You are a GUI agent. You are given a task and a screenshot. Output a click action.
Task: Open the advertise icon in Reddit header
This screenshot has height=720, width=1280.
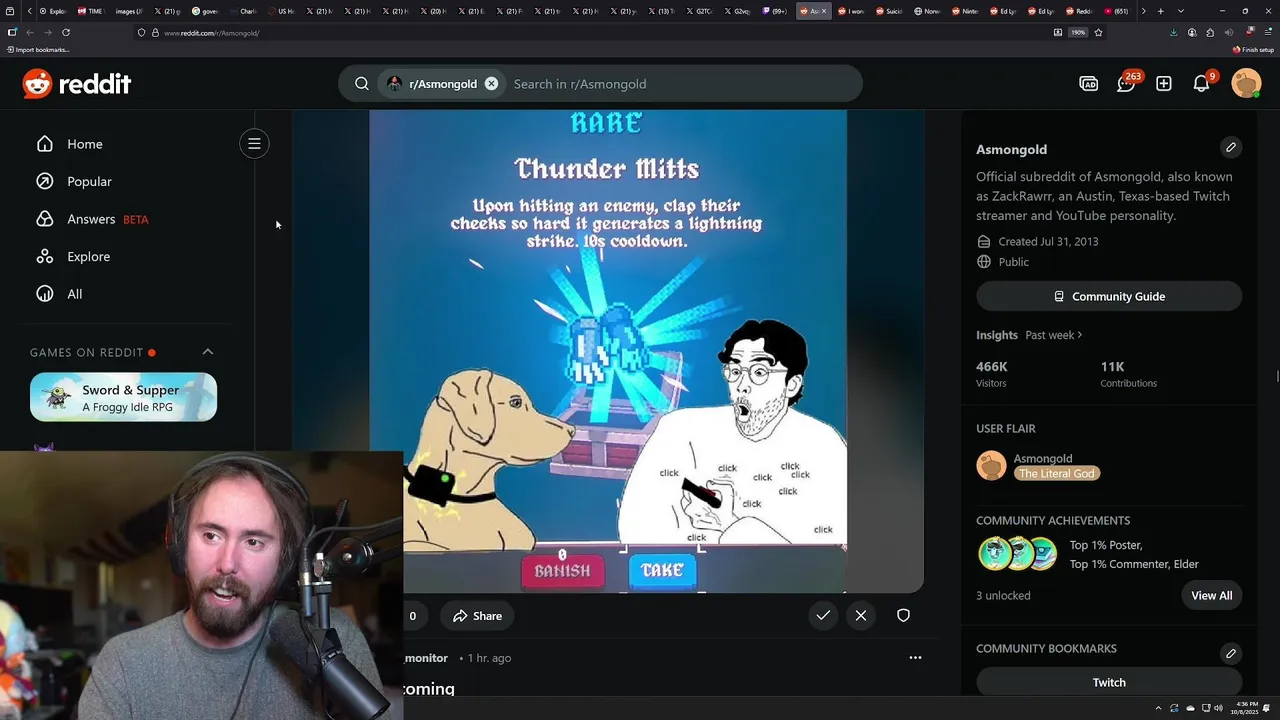click(x=1088, y=84)
